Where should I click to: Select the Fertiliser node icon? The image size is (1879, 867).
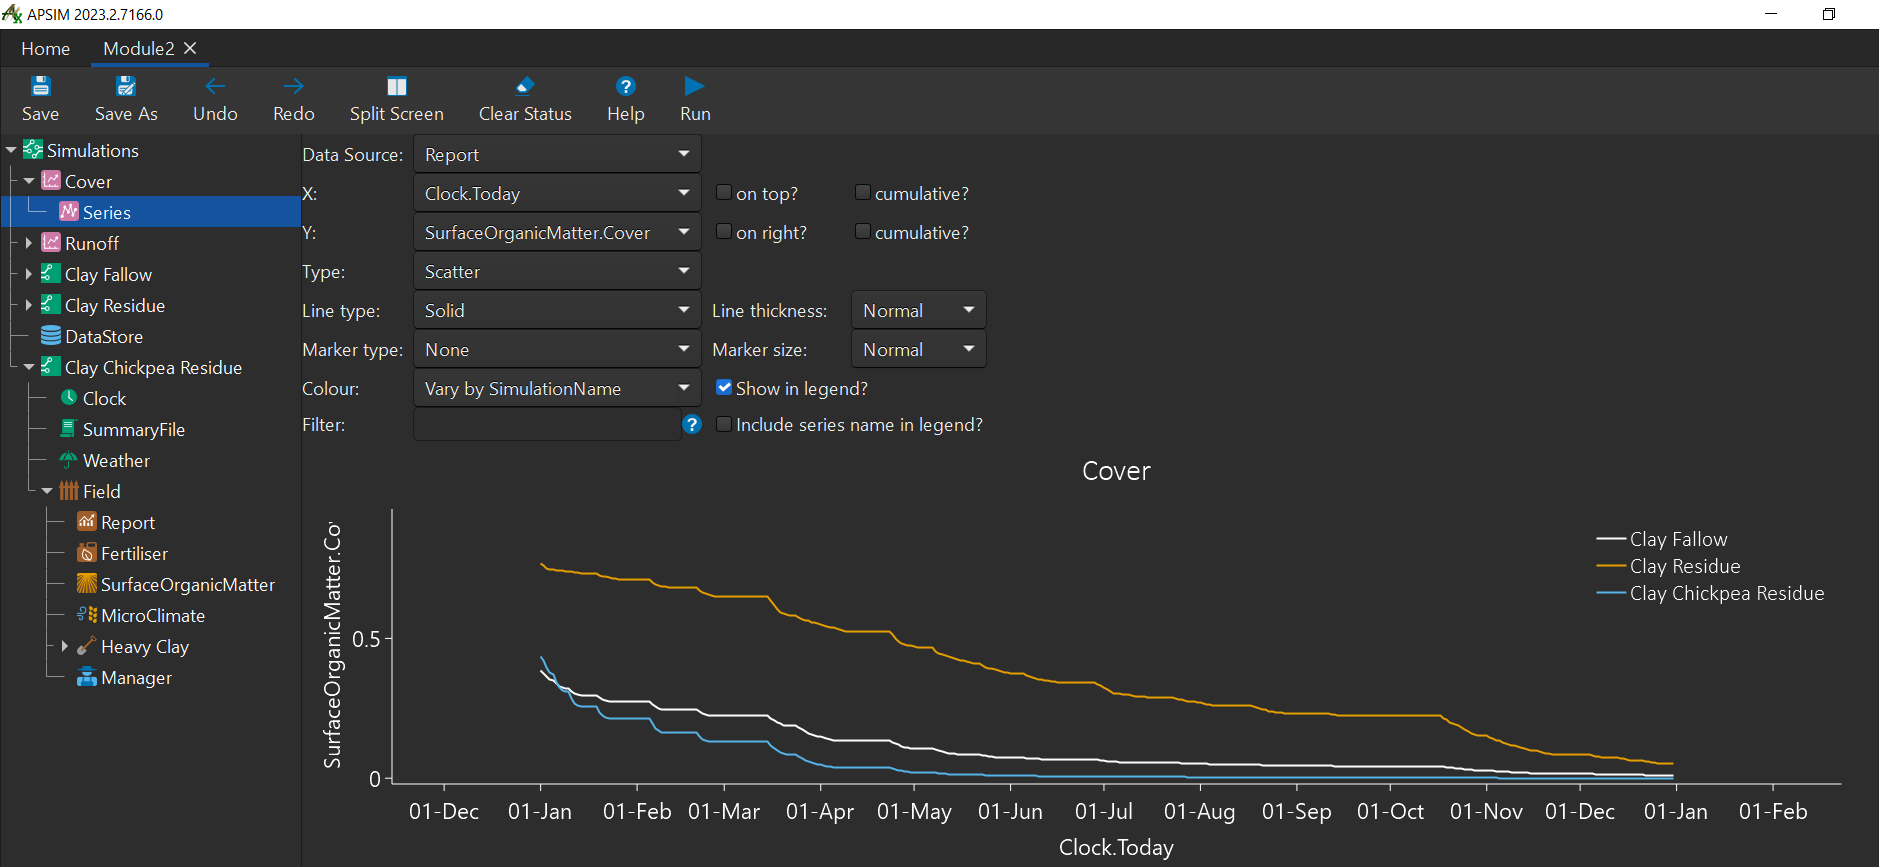click(x=87, y=553)
